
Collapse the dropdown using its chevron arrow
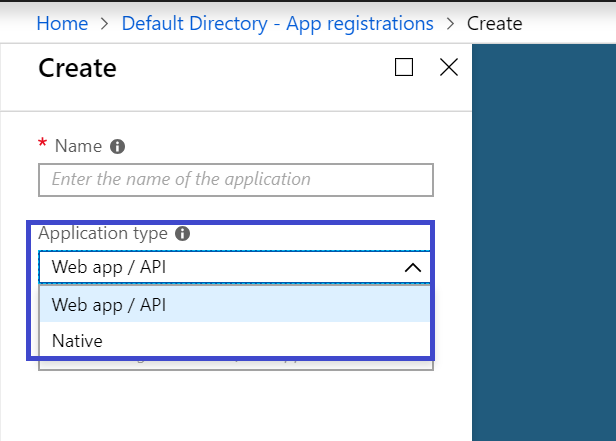(412, 267)
